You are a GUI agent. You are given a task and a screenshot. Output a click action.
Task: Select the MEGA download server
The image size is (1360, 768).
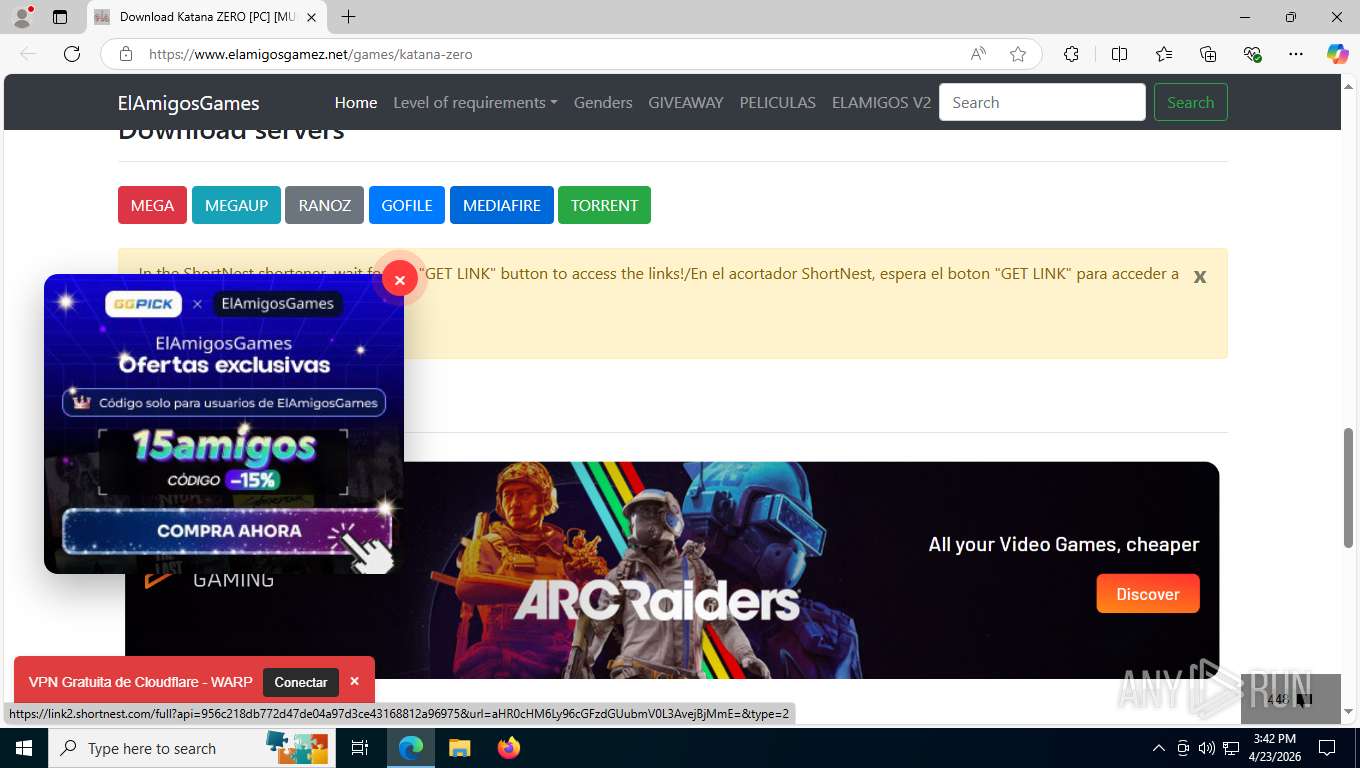pos(152,205)
